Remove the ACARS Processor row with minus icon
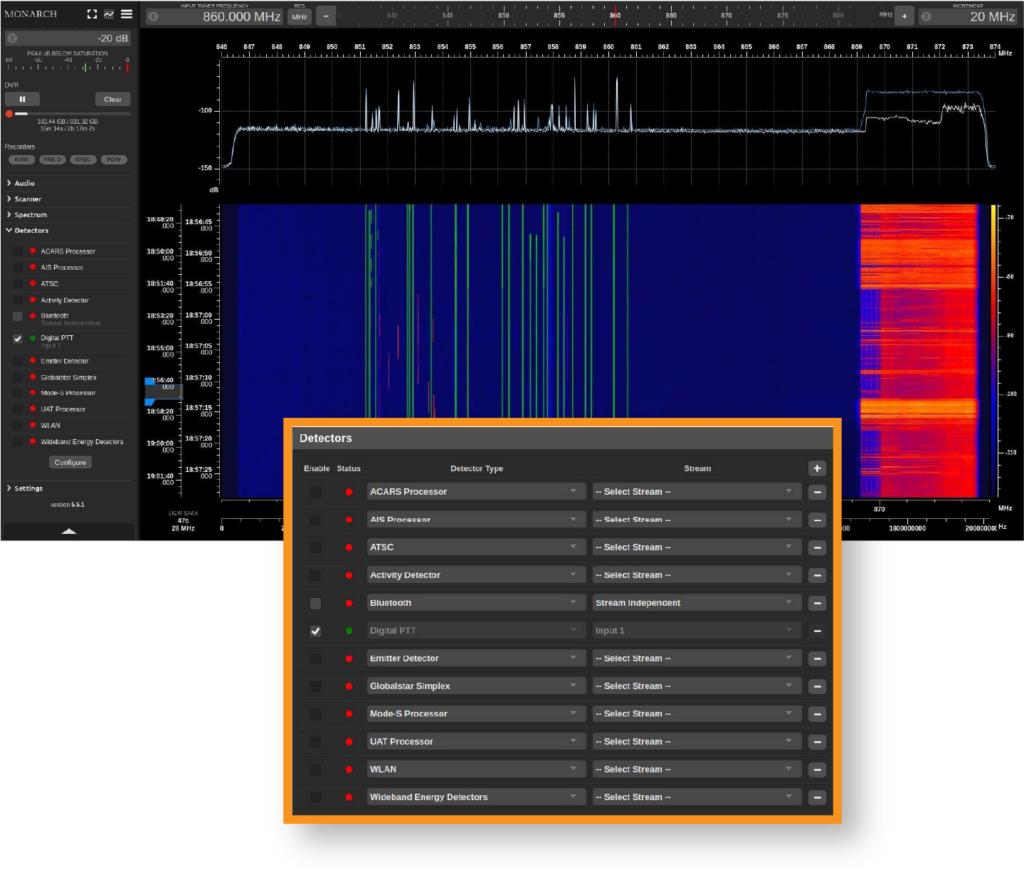1024x882 pixels. [x=817, y=492]
